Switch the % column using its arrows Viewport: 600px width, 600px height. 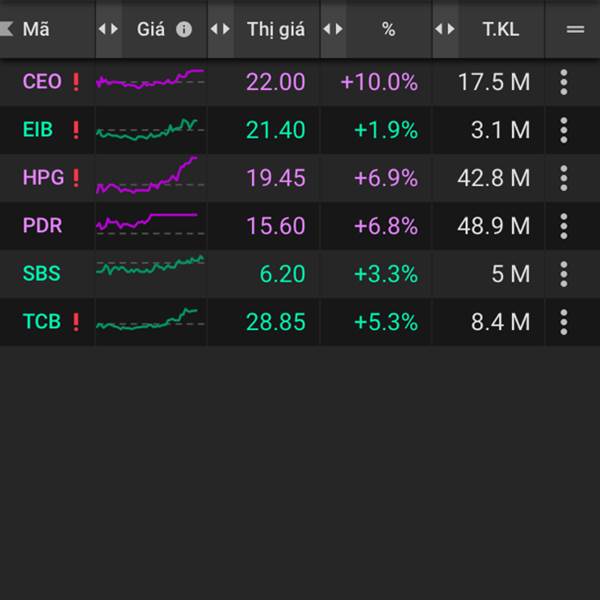pos(333,29)
